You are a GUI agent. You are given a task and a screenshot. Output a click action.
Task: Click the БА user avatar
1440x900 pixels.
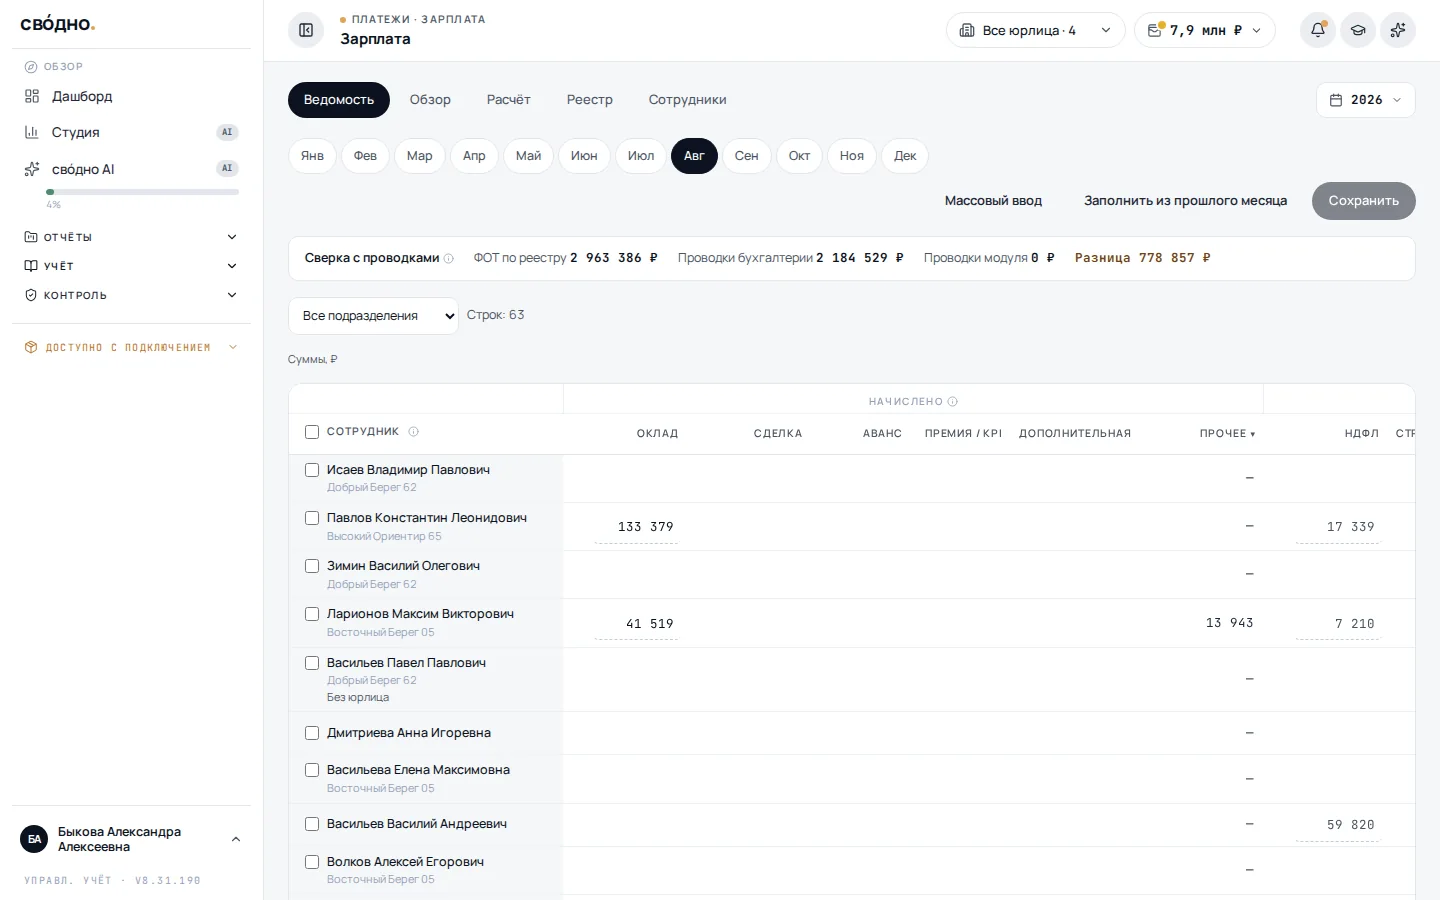click(34, 839)
